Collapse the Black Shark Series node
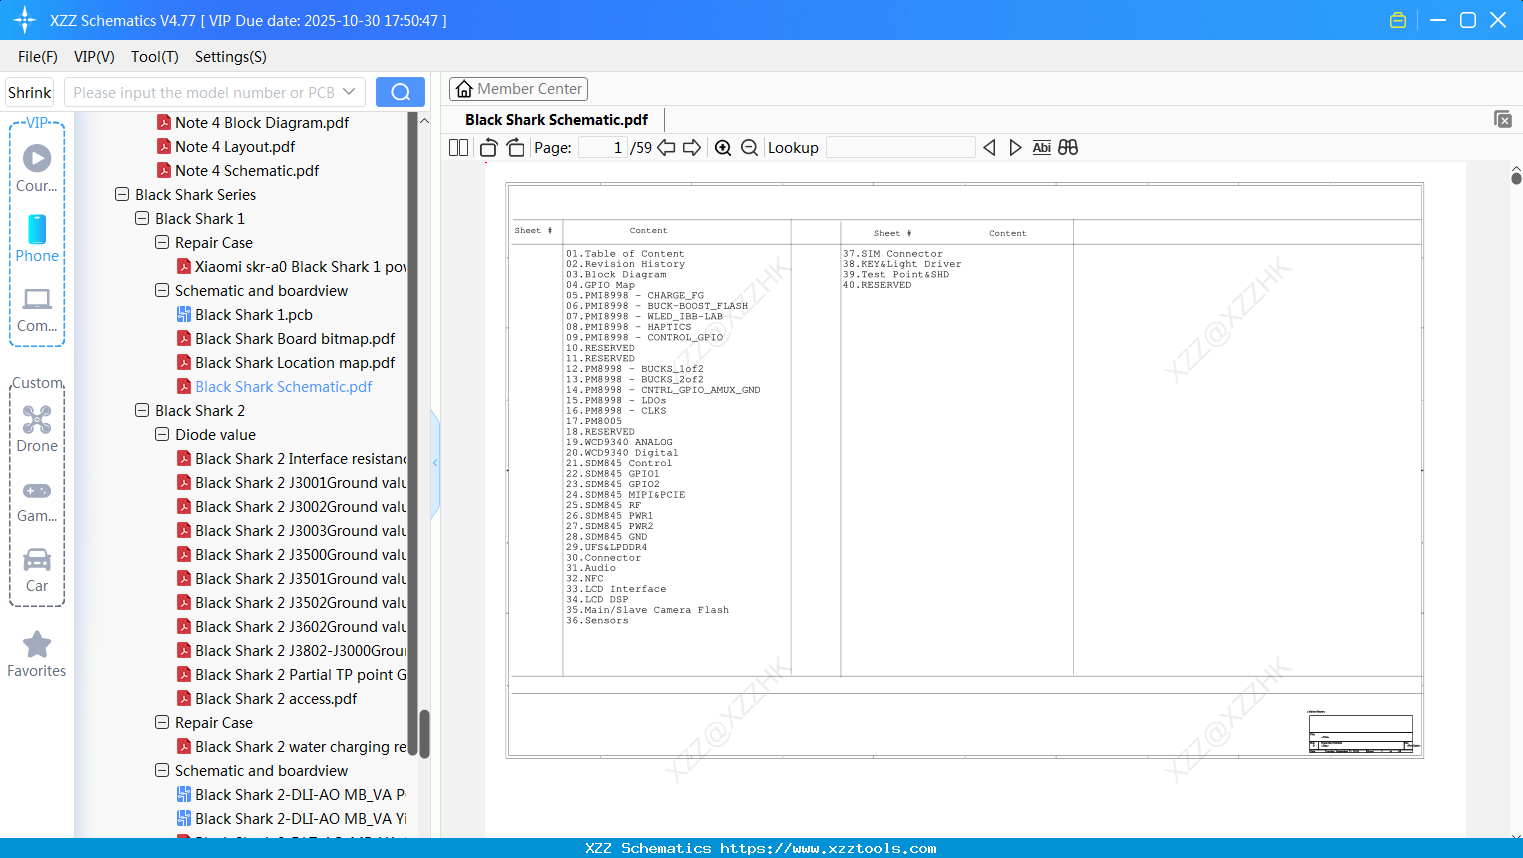 pyautogui.click(x=122, y=195)
